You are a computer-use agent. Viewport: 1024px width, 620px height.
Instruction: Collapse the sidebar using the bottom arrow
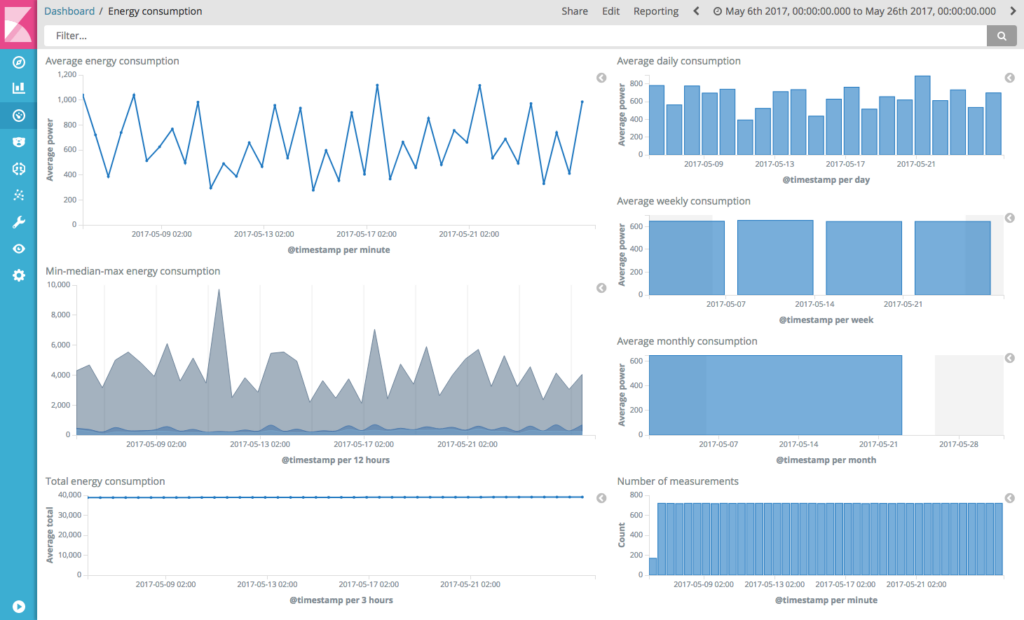[x=17, y=604]
